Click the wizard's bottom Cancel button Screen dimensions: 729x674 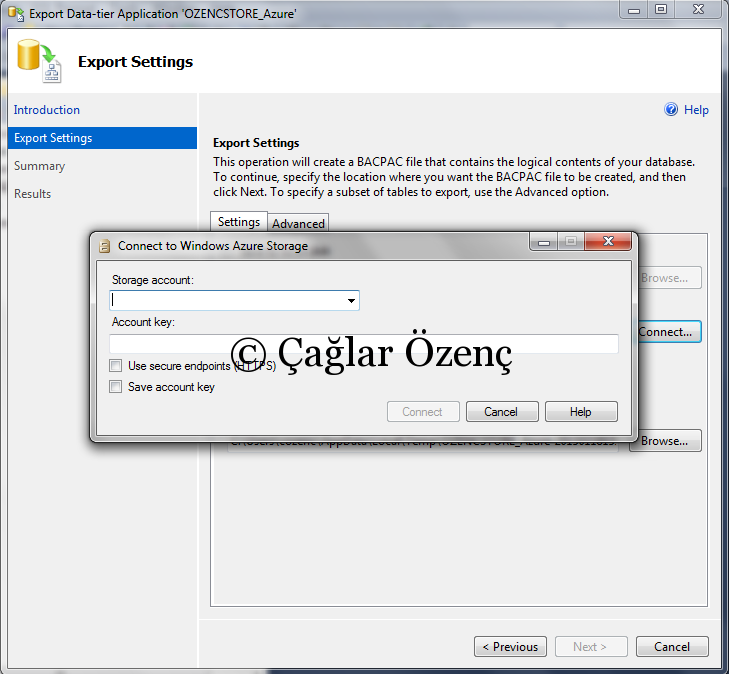coord(672,647)
